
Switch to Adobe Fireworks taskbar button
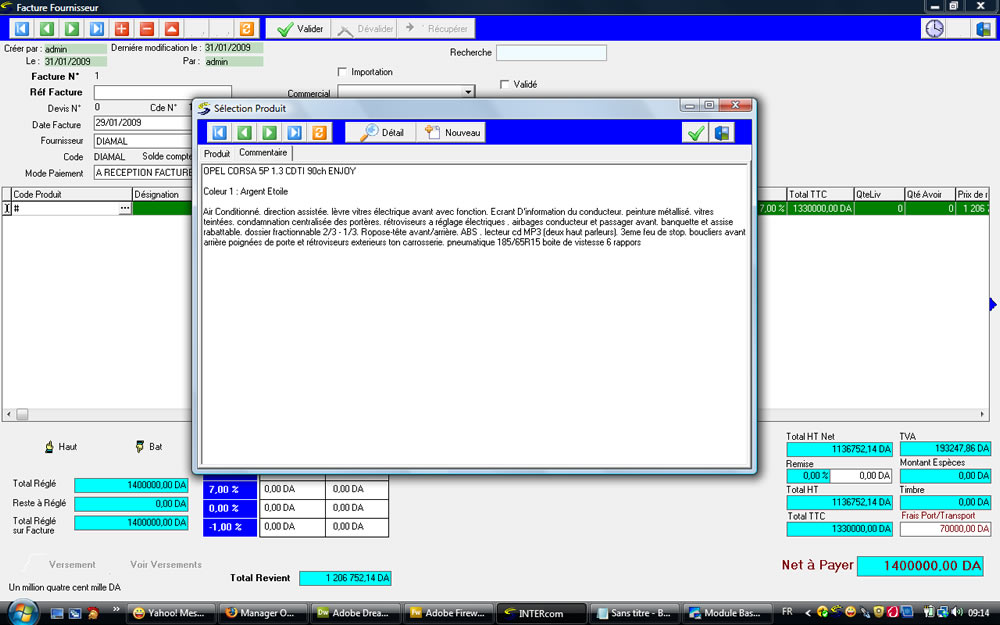[x=448, y=613]
